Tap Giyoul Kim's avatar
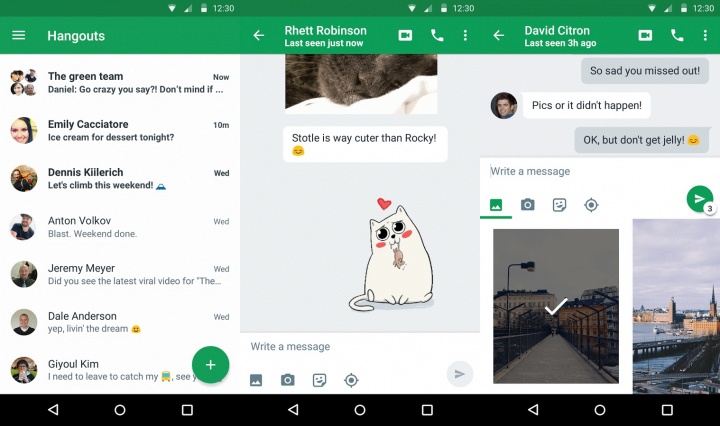The width and height of the screenshot is (720, 426). tap(24, 370)
